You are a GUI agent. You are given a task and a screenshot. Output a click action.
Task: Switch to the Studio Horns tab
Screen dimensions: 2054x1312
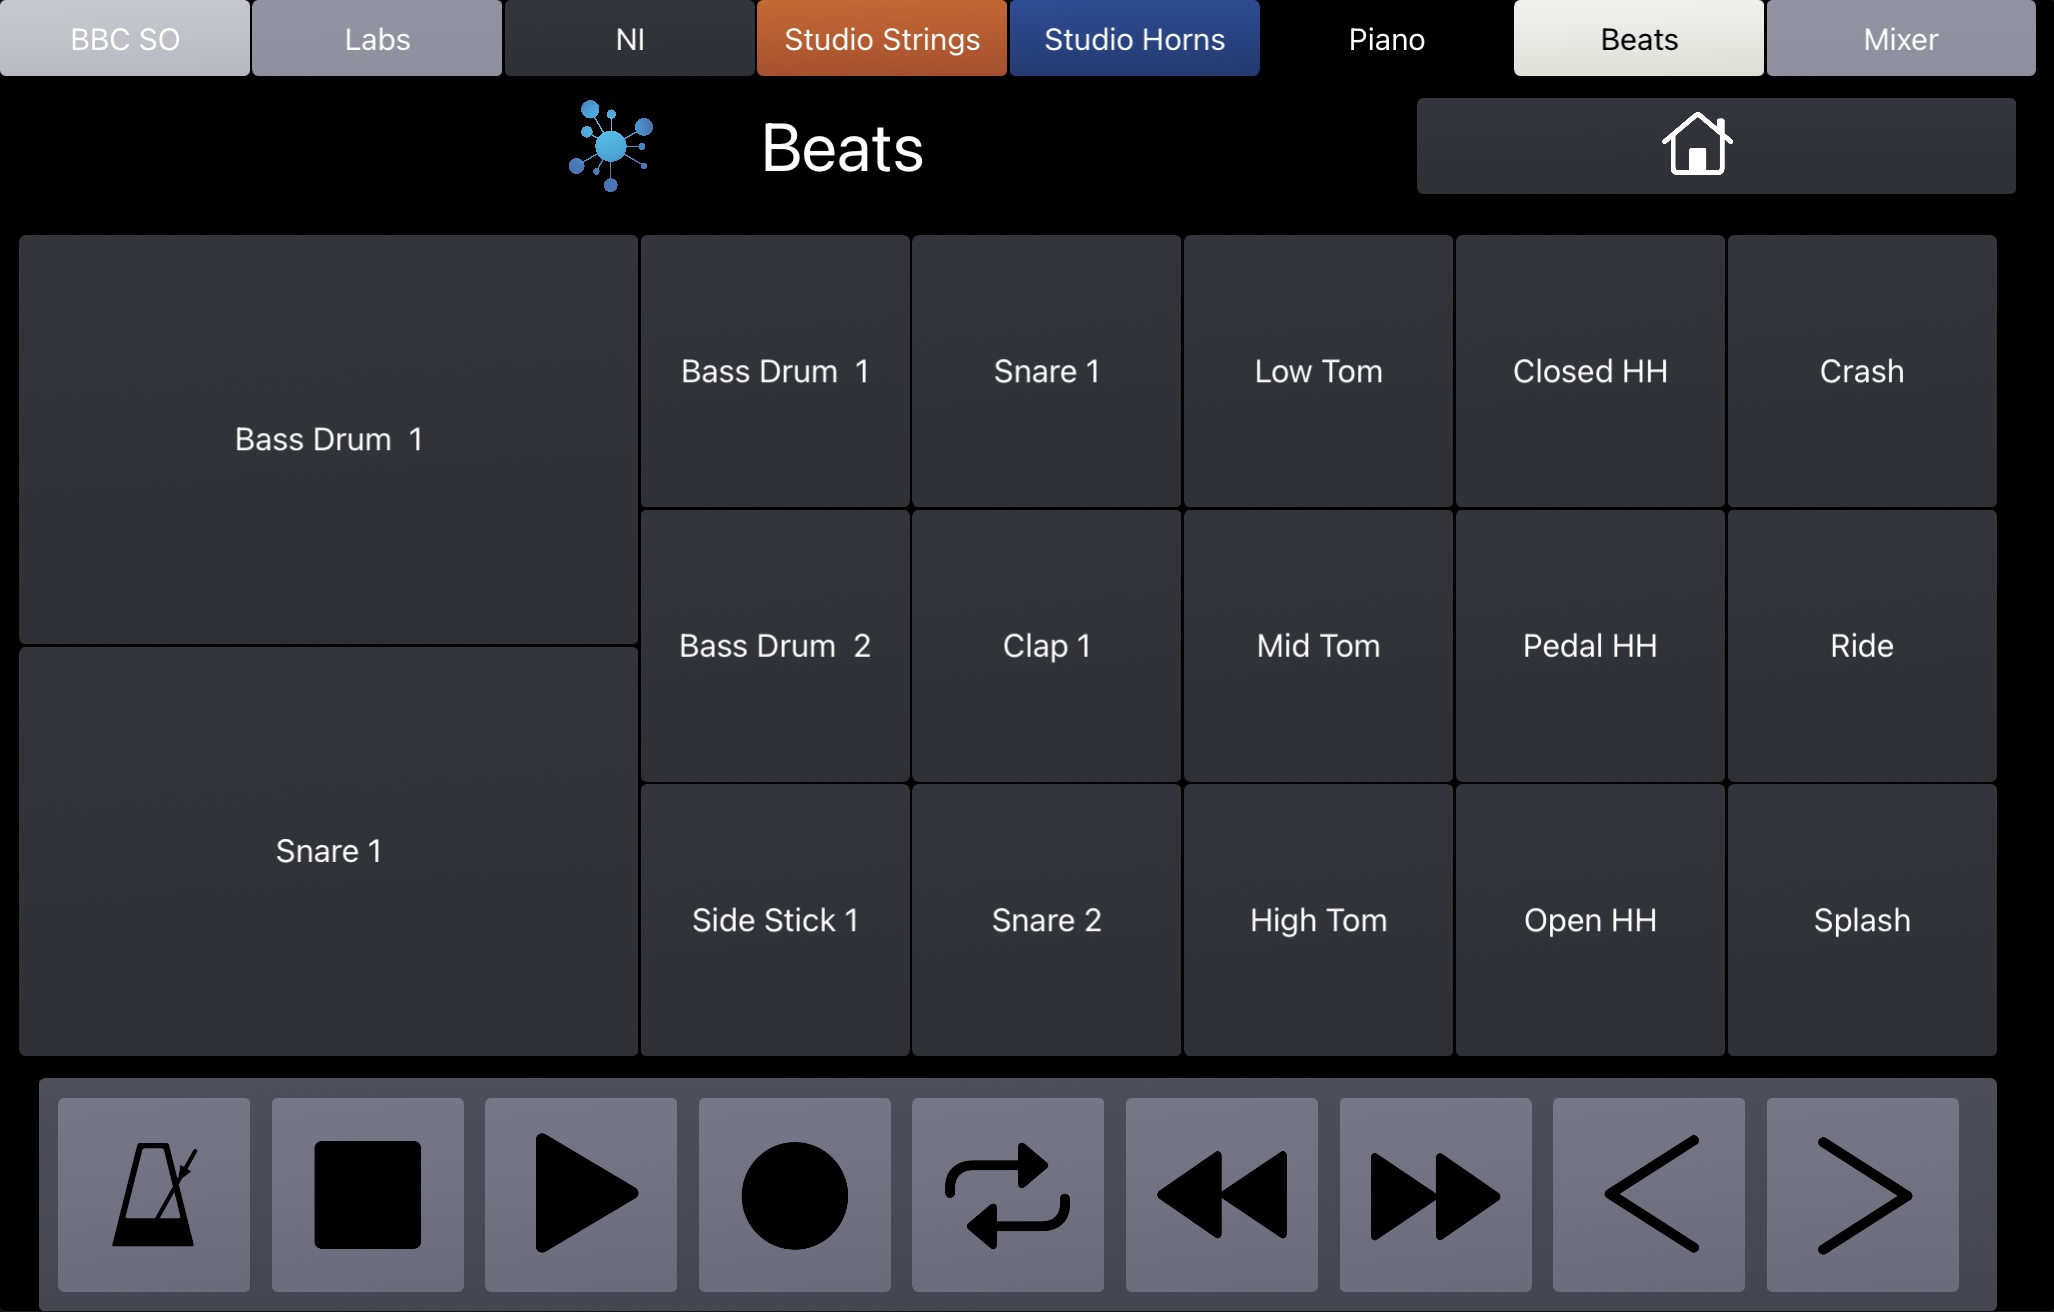[x=1135, y=38]
